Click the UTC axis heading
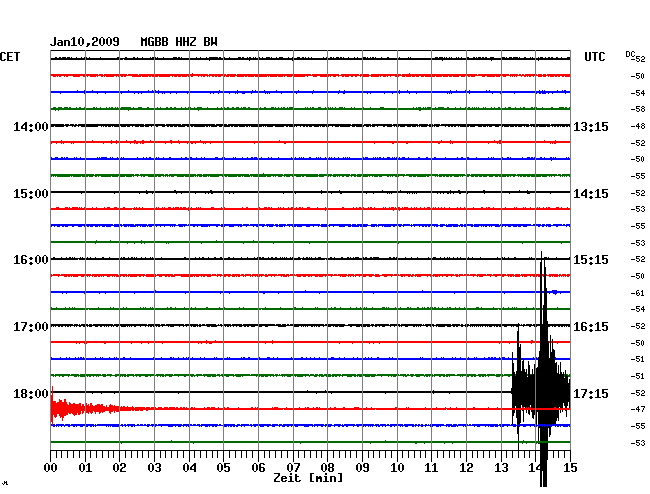Viewport: 650px width, 494px height. [594, 57]
